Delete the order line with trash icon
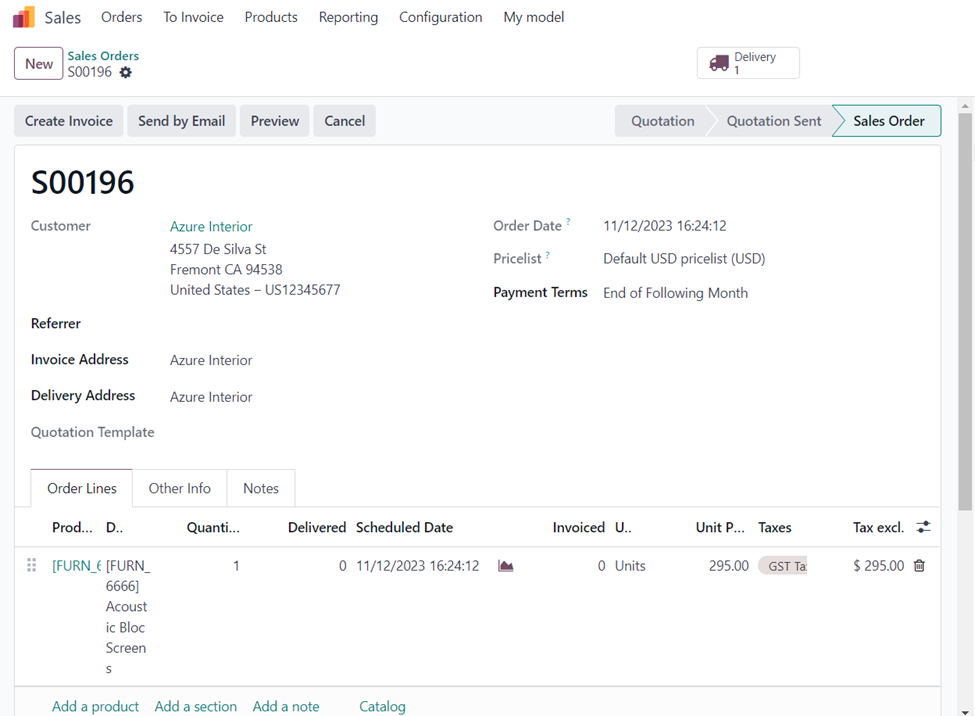 point(919,566)
